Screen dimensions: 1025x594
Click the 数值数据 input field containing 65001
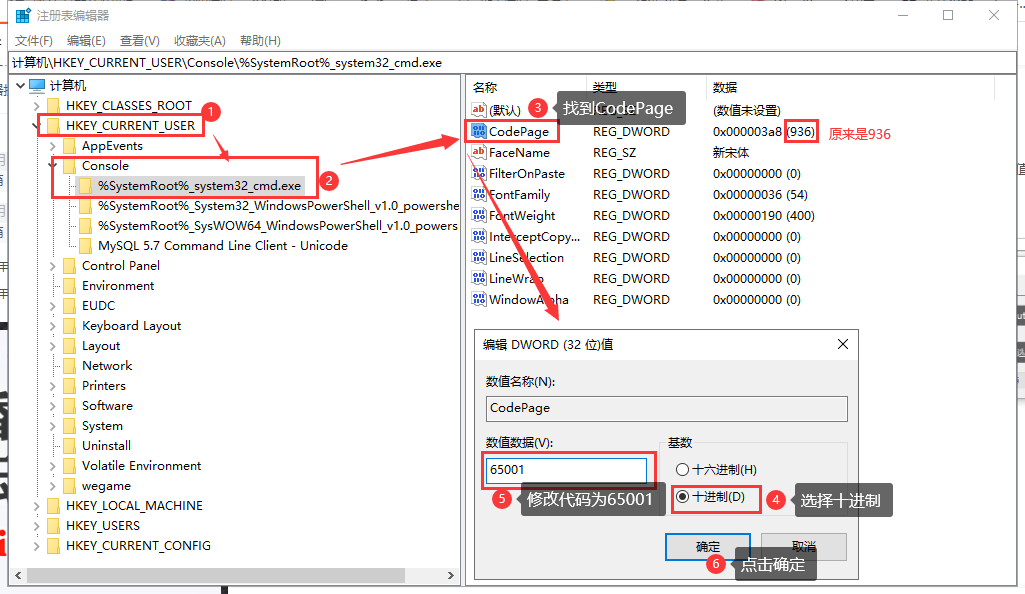click(x=566, y=470)
